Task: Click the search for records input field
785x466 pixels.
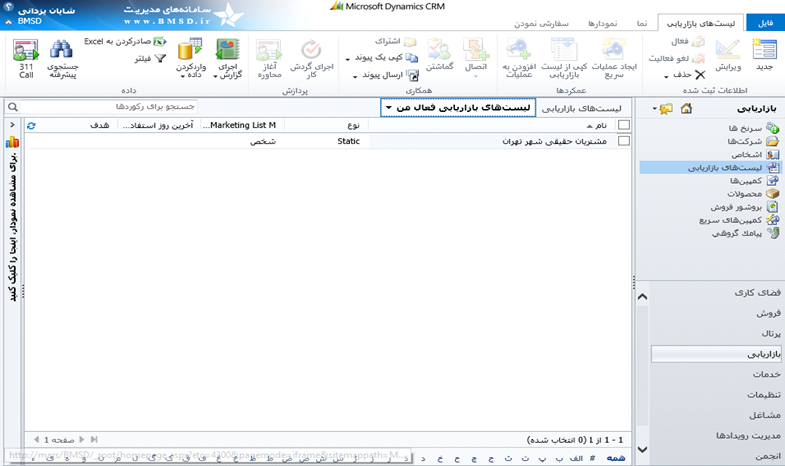Action: click(109, 107)
